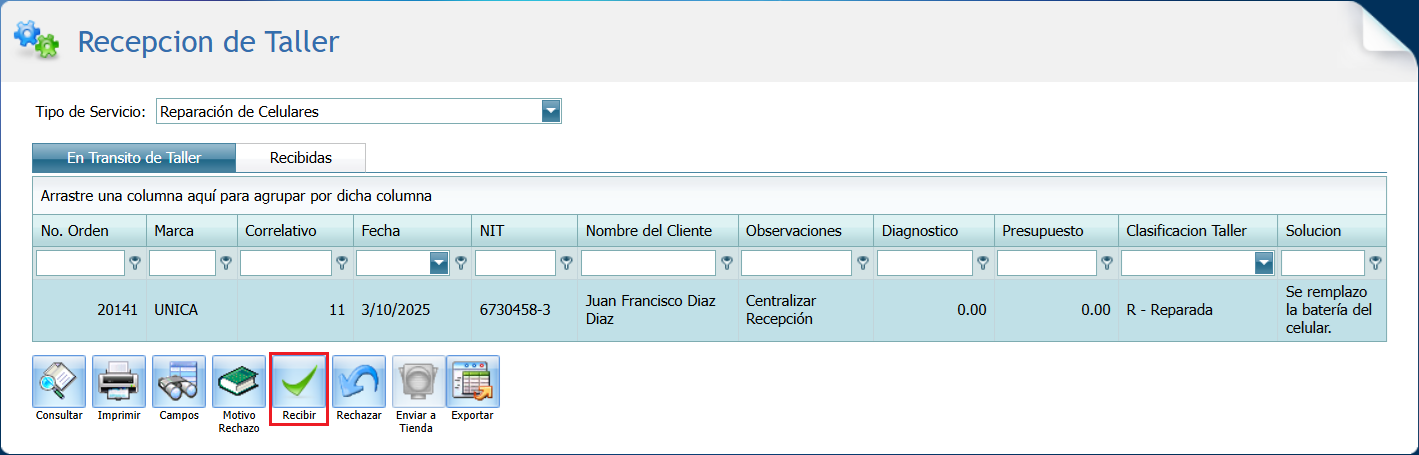Sort by Nombre del Cliente column header
The height and width of the screenshot is (455, 1419).
pyautogui.click(x=658, y=230)
